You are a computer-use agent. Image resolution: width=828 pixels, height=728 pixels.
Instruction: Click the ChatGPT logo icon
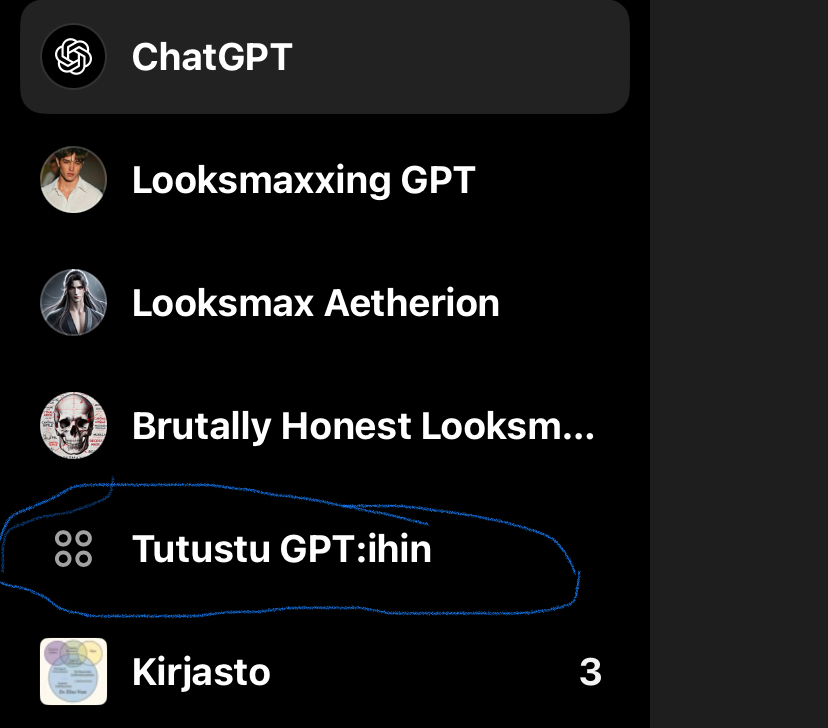click(x=73, y=56)
